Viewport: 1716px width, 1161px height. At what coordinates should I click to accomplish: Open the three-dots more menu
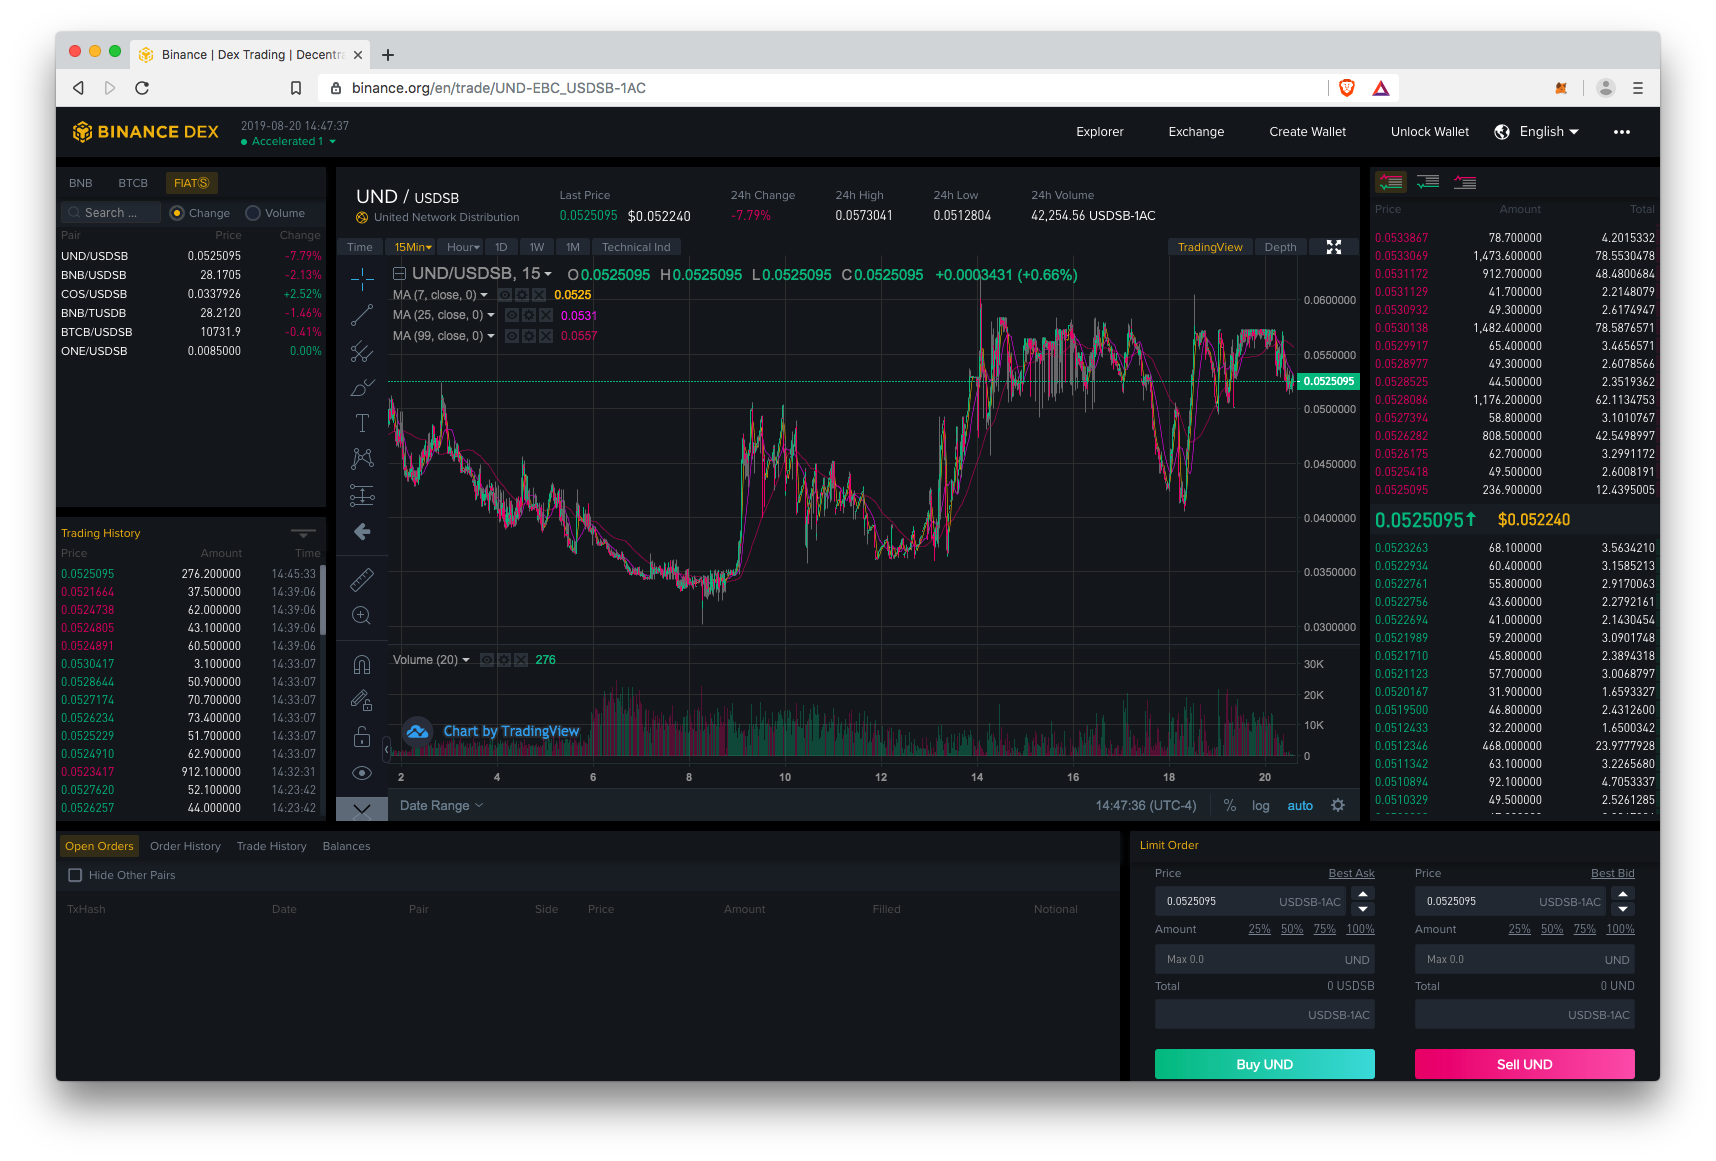[1622, 132]
